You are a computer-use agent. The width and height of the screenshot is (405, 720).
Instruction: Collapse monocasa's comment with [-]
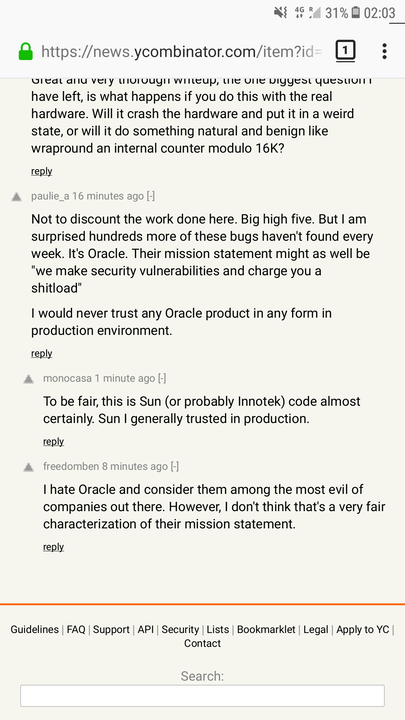[162, 379]
